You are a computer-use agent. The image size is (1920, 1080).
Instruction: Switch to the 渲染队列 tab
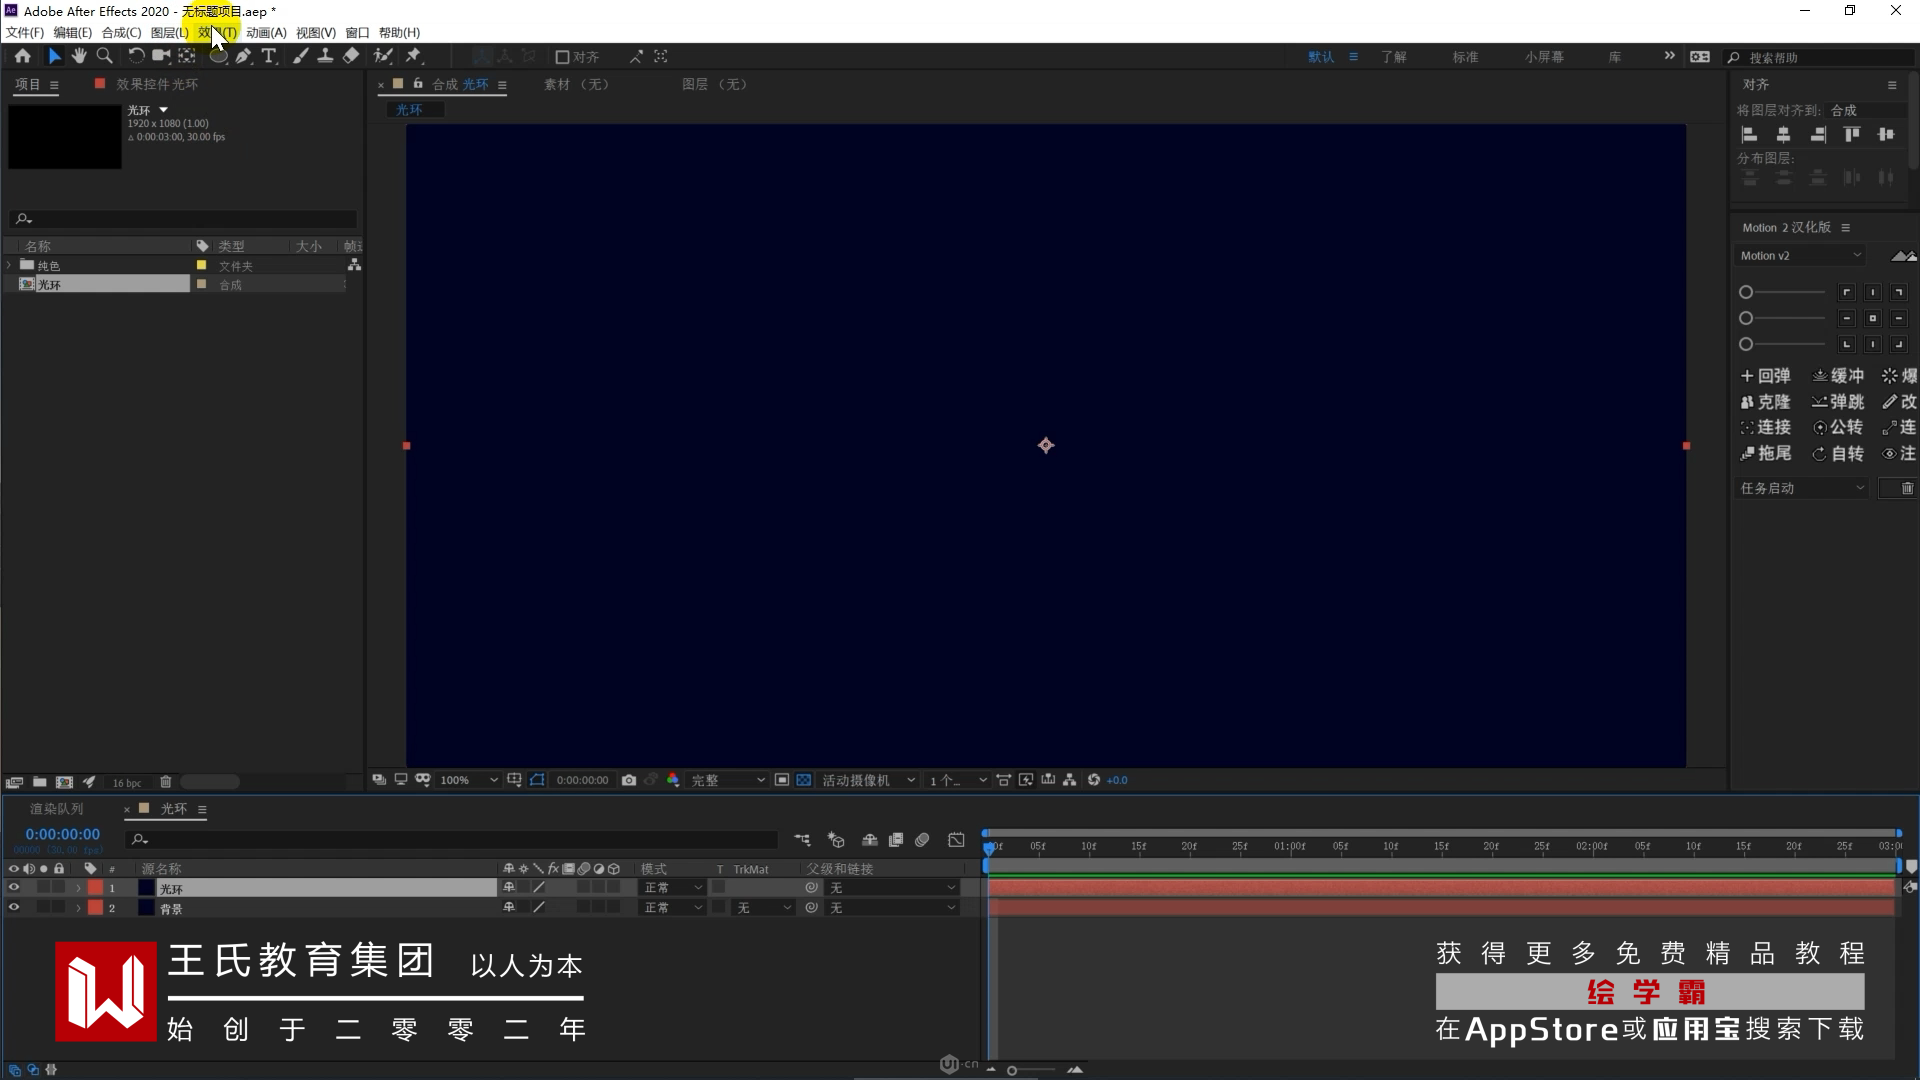[x=57, y=809]
